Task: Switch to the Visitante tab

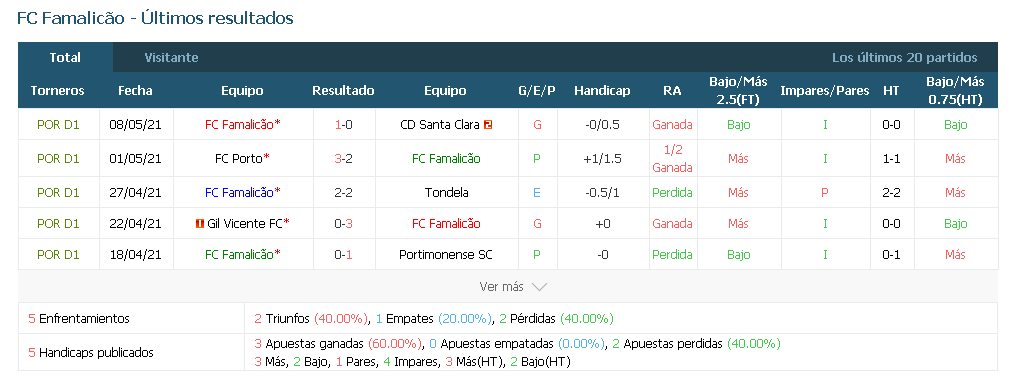Action: [171, 57]
